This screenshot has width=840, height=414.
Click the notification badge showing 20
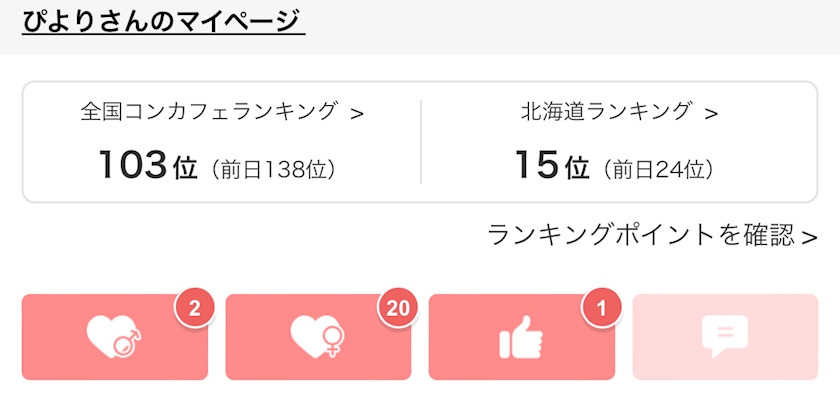click(398, 309)
